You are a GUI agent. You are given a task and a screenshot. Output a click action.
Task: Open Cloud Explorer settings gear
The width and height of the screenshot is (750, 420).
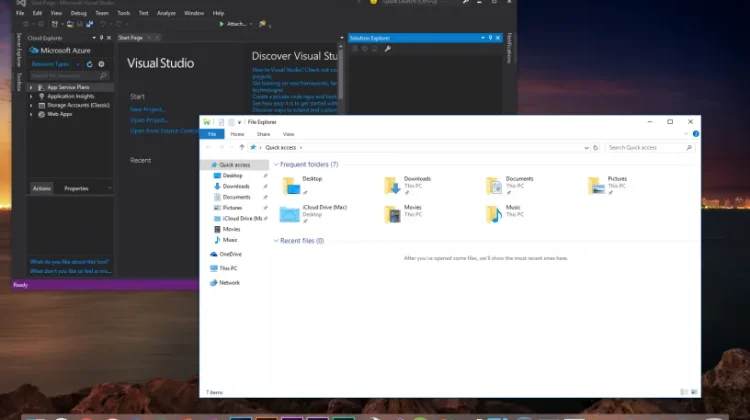click(101, 64)
